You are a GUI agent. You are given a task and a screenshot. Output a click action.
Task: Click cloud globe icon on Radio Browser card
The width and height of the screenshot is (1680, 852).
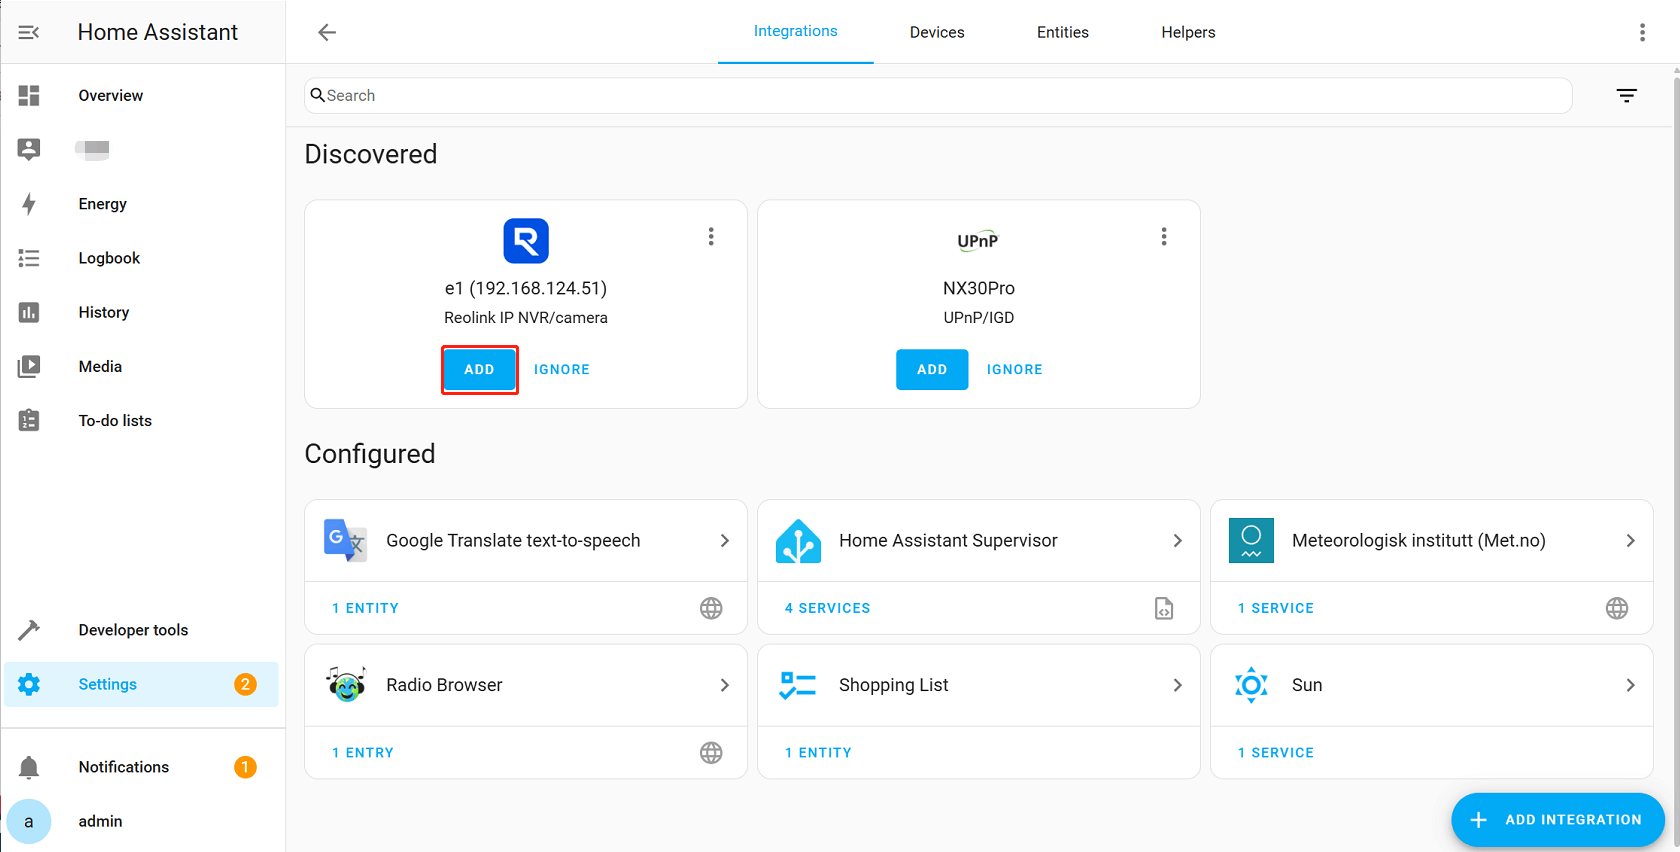click(x=711, y=753)
